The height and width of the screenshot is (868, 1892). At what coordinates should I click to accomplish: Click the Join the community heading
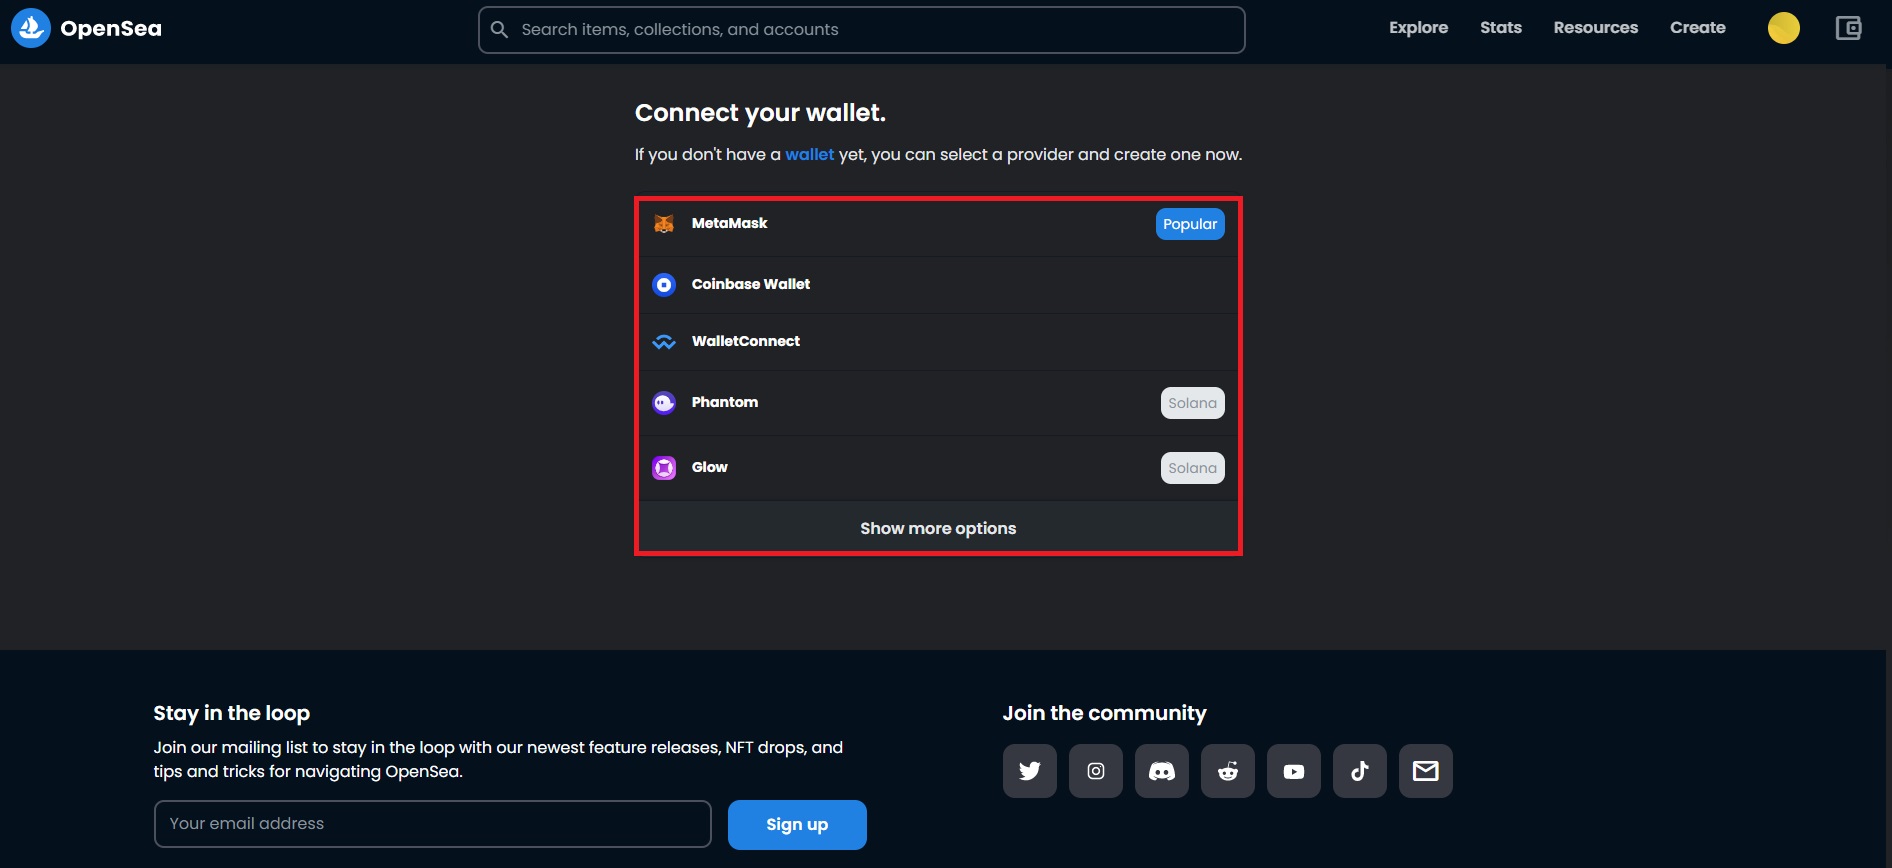(x=1104, y=713)
